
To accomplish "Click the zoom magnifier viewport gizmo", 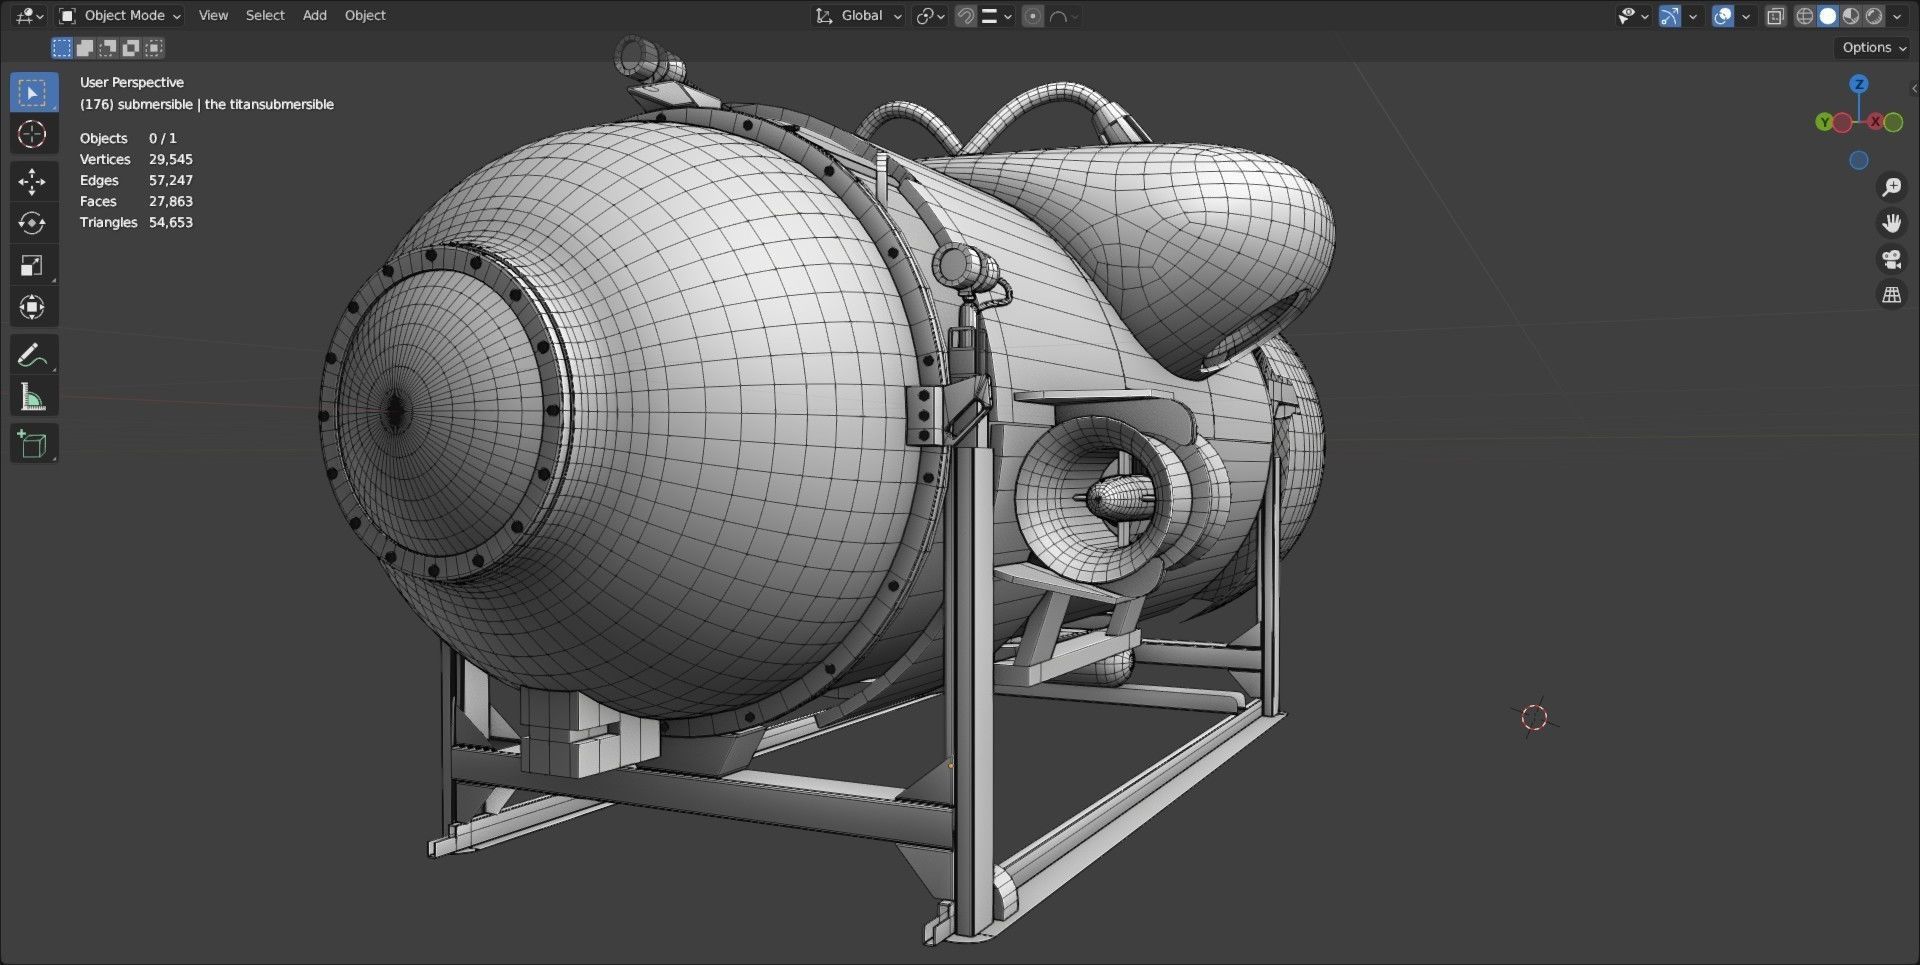I will pos(1891,187).
